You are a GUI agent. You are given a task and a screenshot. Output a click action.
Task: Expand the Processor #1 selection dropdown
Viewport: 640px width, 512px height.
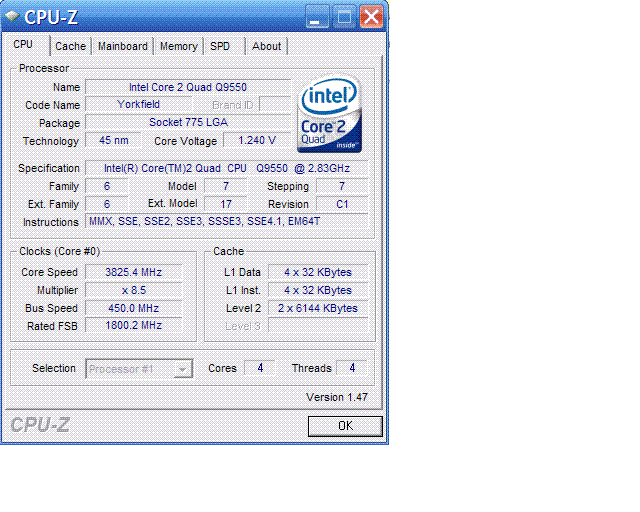click(x=182, y=369)
